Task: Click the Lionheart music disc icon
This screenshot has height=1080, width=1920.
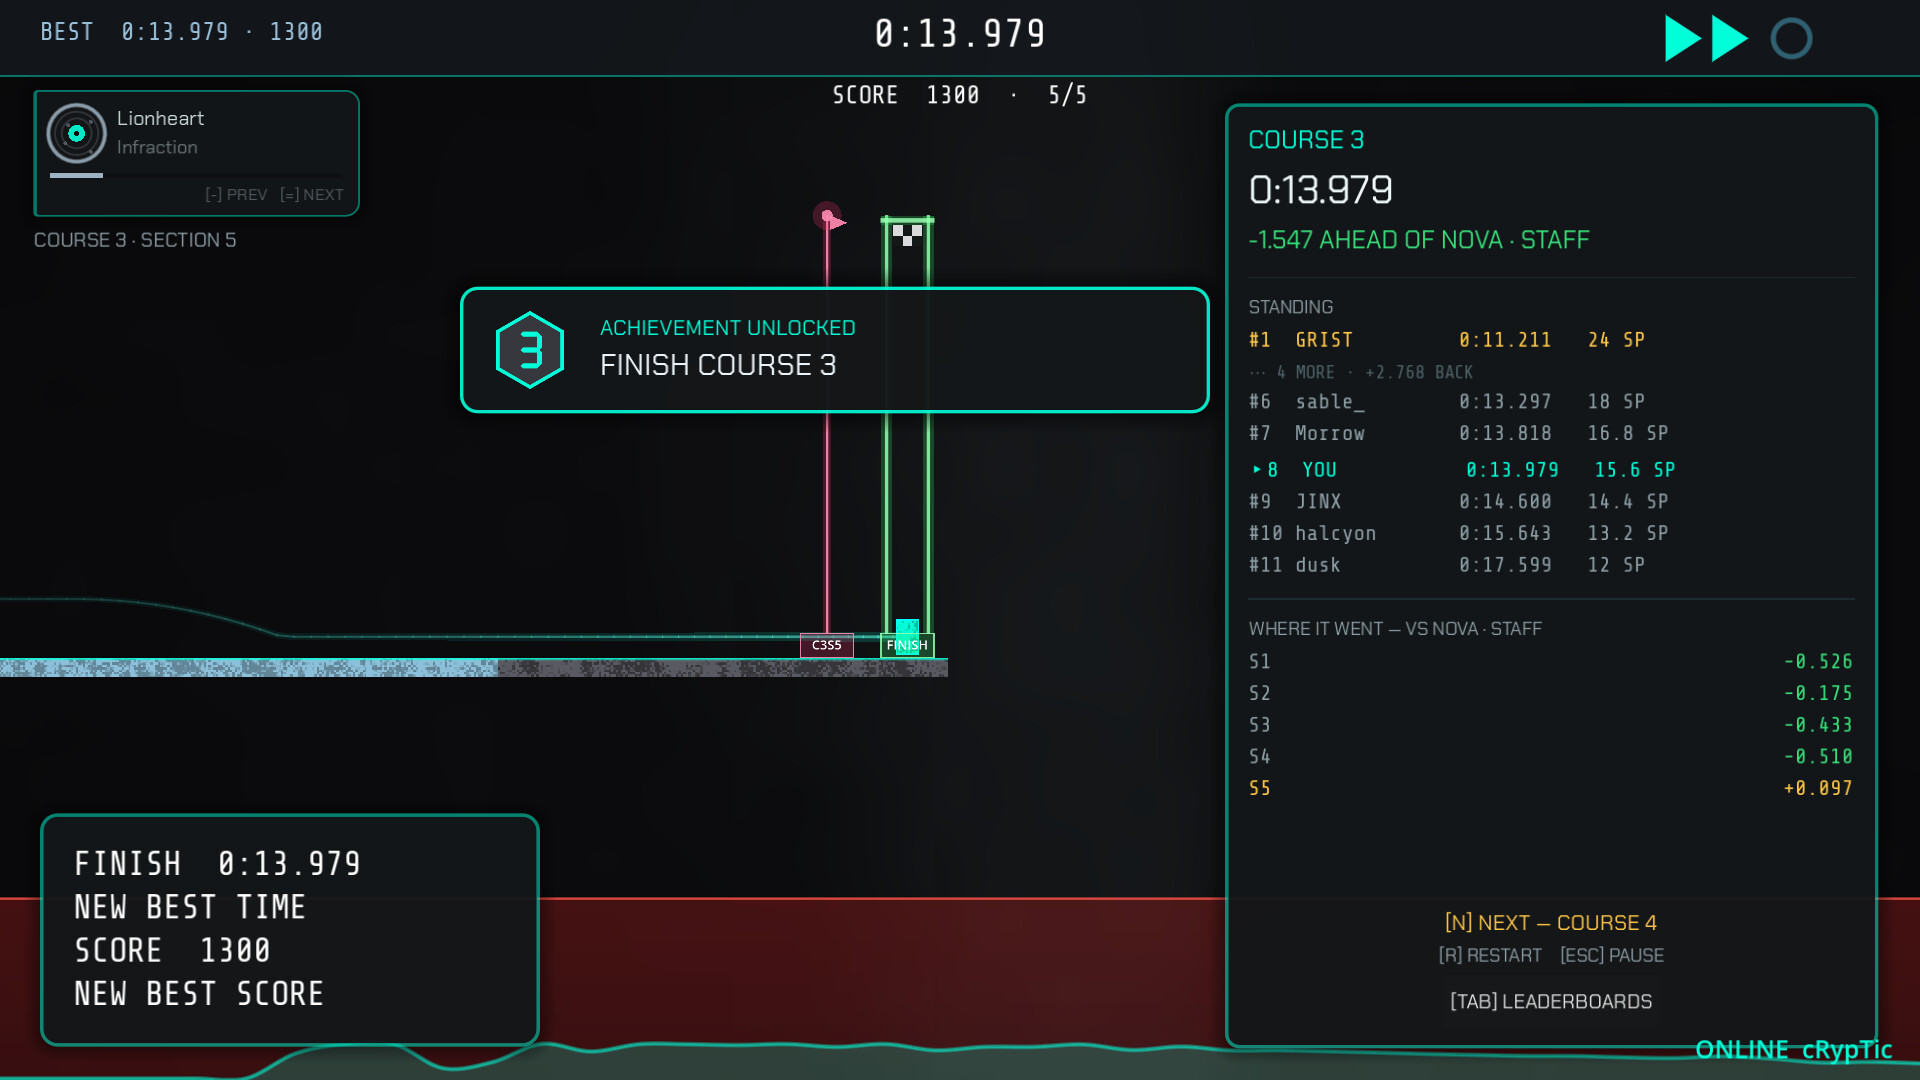Action: [77, 133]
